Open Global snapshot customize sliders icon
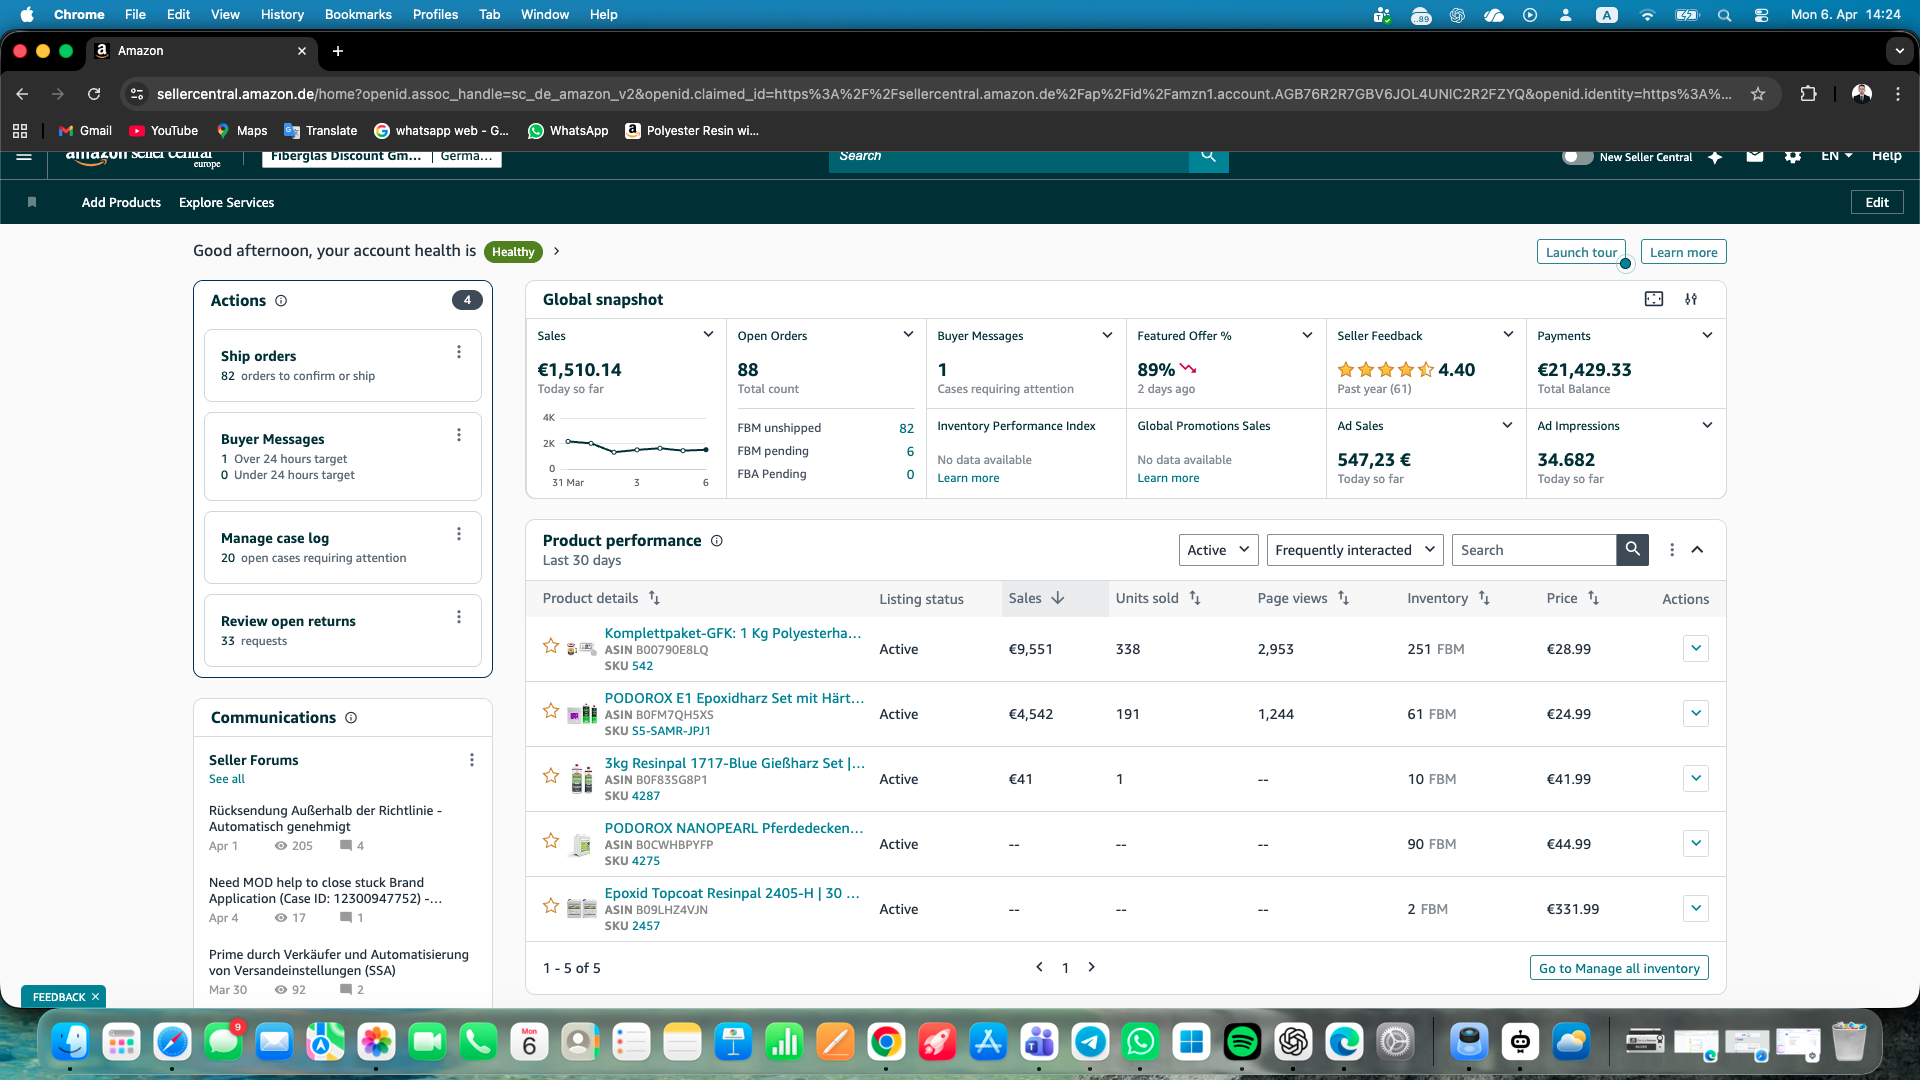Screen dimensions: 1920x1080 (1691, 299)
